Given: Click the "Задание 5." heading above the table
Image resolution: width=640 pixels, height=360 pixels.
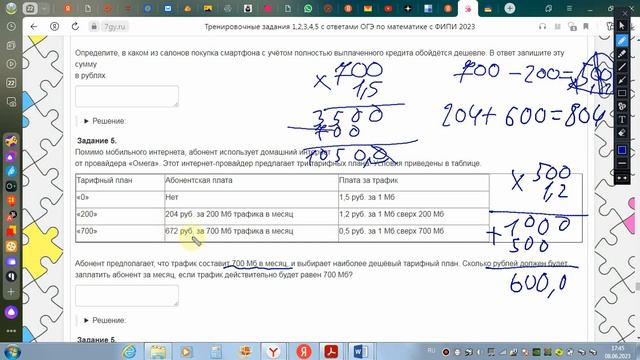Looking at the screenshot, I should [97, 141].
